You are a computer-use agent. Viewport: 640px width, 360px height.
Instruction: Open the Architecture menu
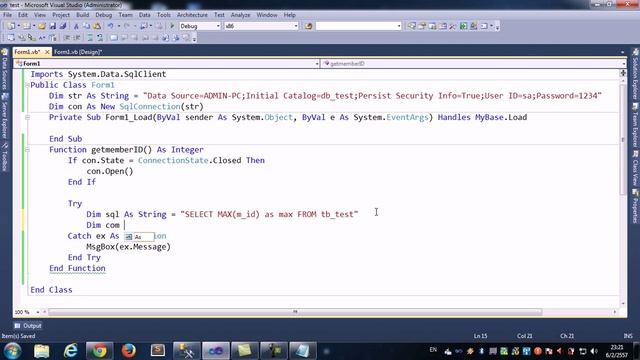pos(192,15)
